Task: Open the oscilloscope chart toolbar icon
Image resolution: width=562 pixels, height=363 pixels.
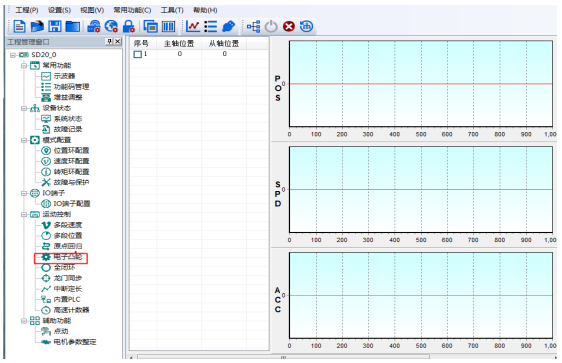Action: tap(193, 26)
